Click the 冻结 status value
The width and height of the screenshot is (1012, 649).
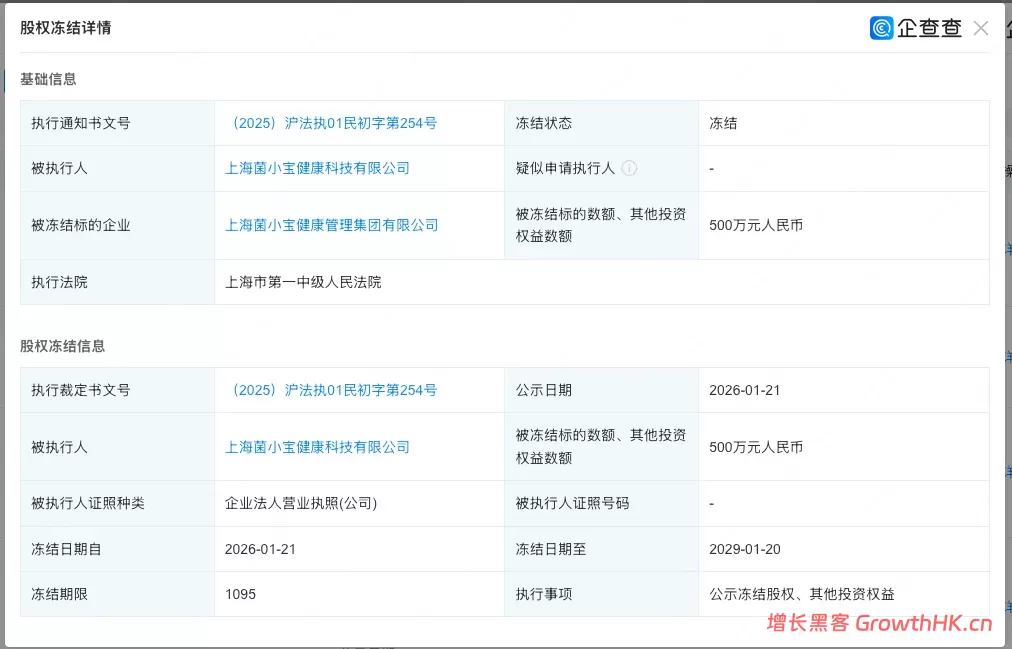point(723,123)
